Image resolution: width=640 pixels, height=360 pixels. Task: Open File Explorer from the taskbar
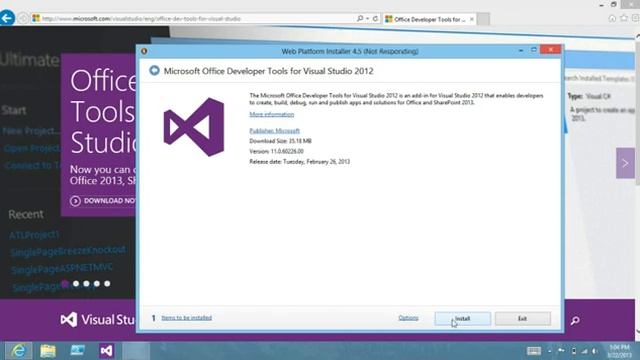click(x=48, y=351)
